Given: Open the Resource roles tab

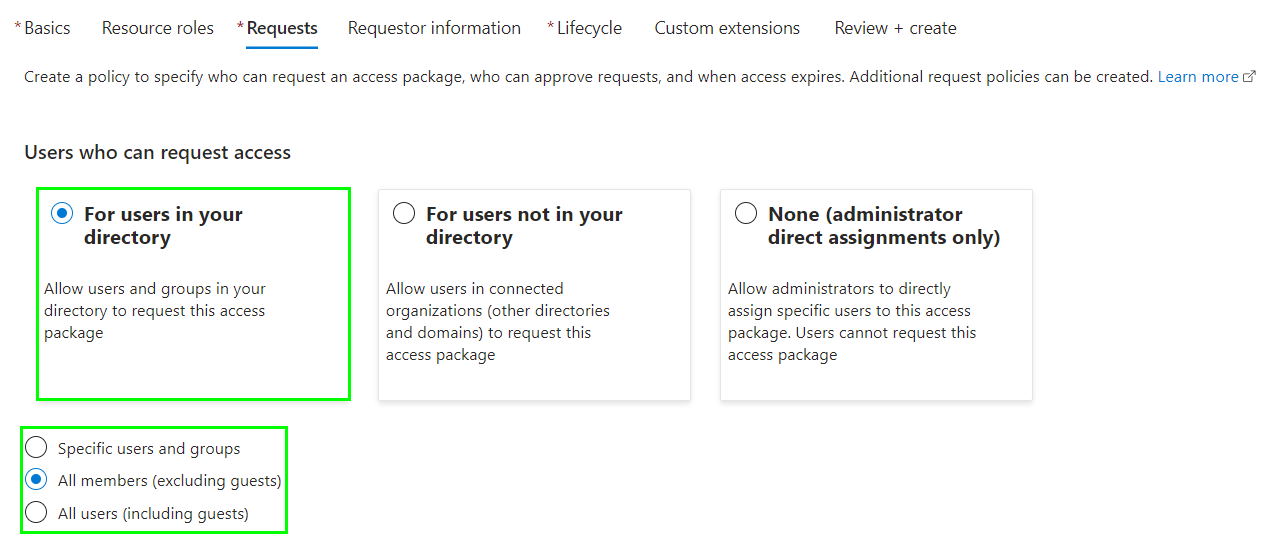Looking at the screenshot, I should pyautogui.click(x=158, y=28).
